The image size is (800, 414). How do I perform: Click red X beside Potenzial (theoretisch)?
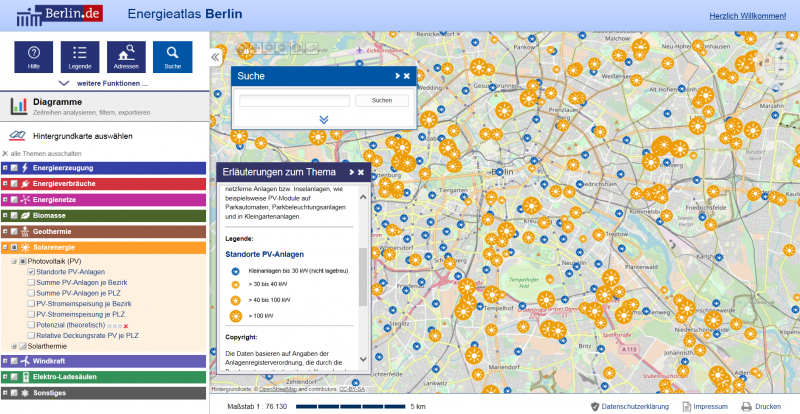point(126,326)
